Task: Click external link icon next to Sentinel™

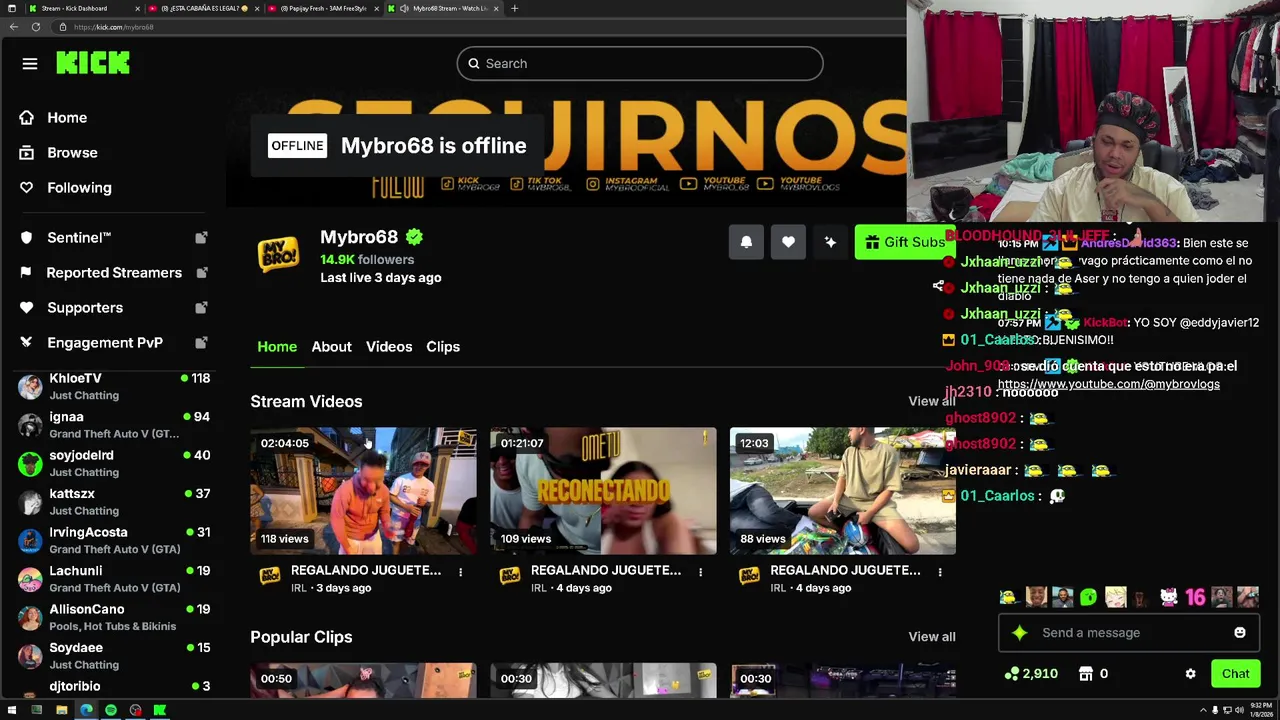Action: point(201,238)
